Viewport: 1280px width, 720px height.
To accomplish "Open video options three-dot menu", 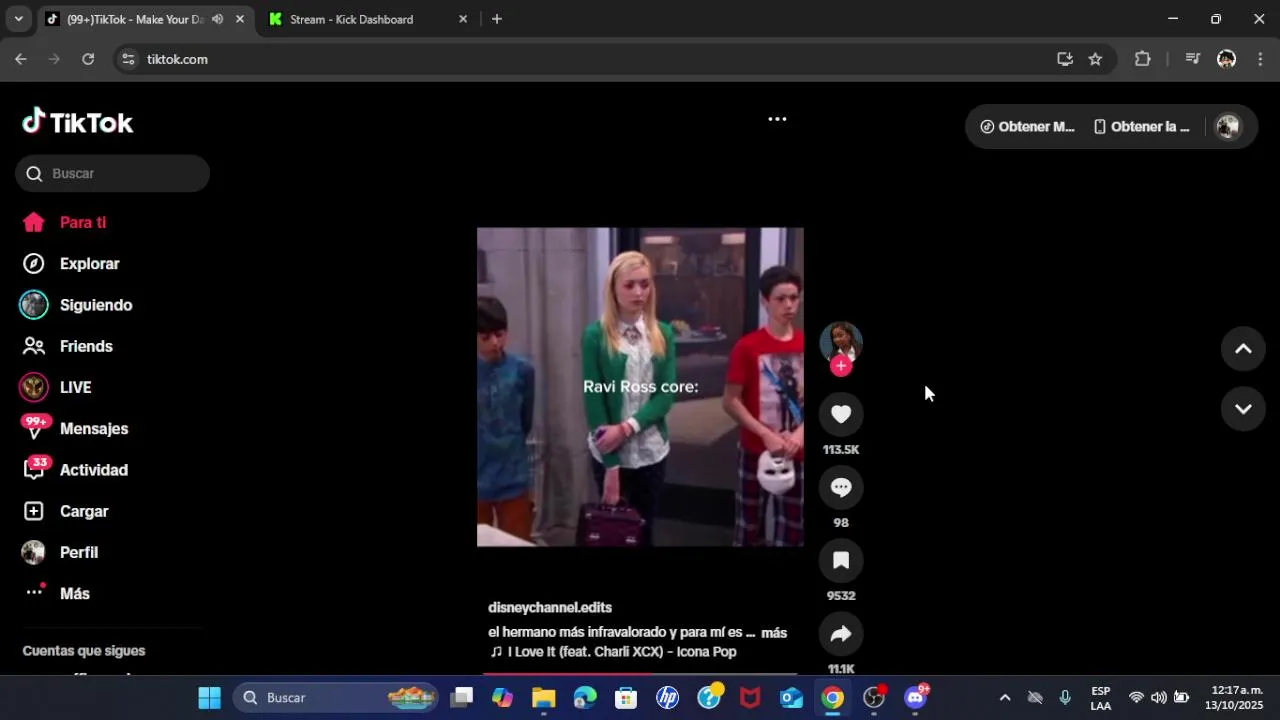I will pyautogui.click(x=777, y=119).
